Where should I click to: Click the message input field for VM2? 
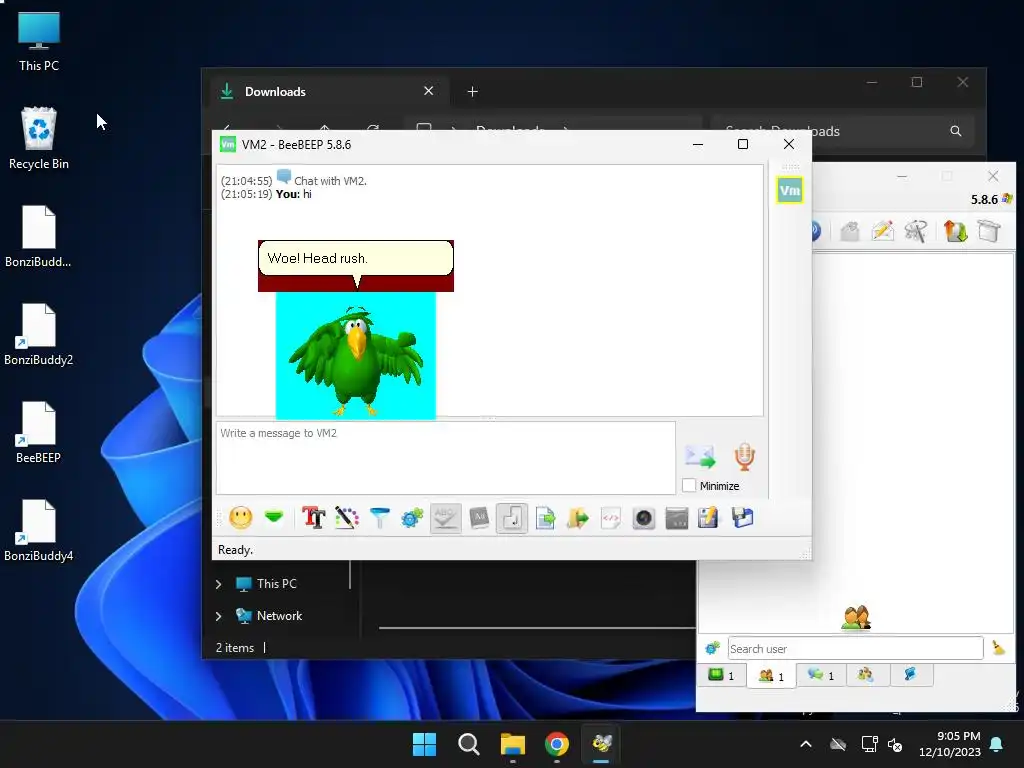[446, 458]
